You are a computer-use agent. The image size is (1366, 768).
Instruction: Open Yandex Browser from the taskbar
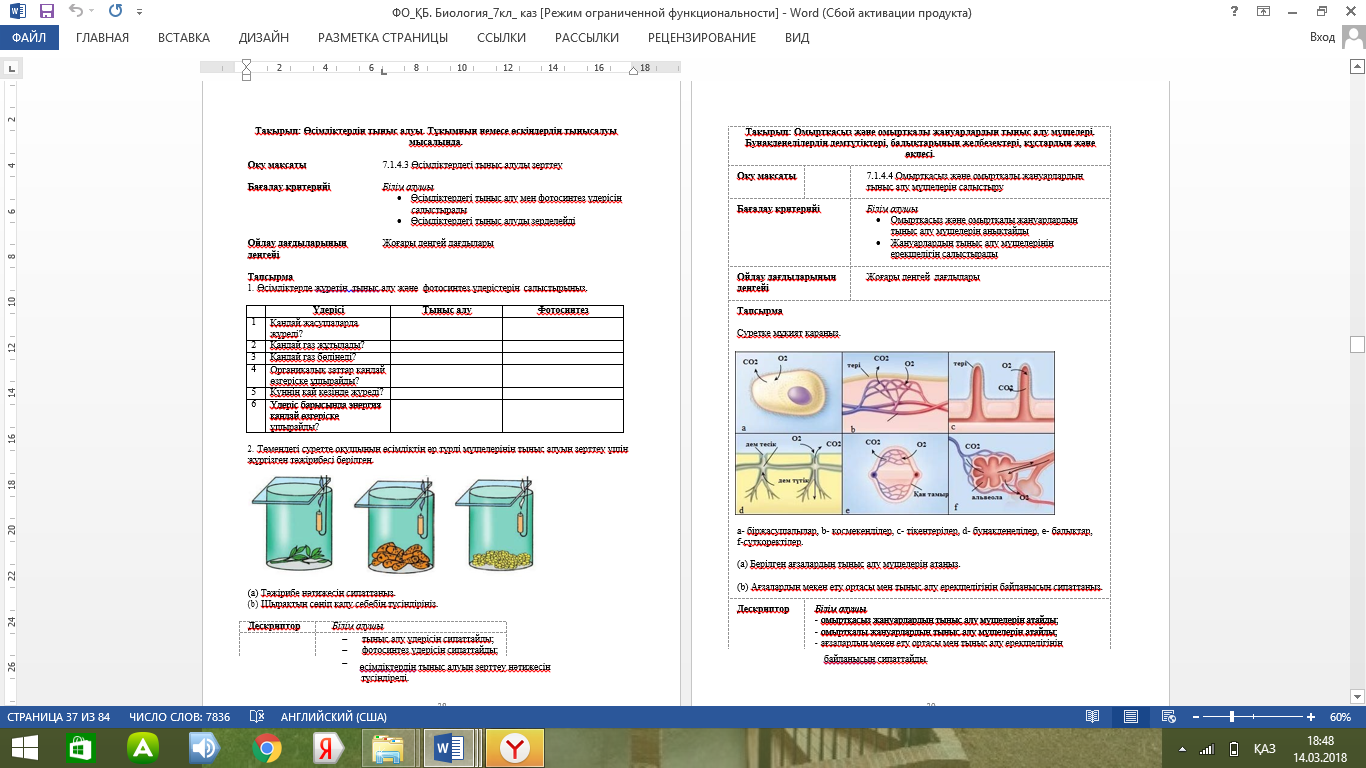[x=514, y=748]
